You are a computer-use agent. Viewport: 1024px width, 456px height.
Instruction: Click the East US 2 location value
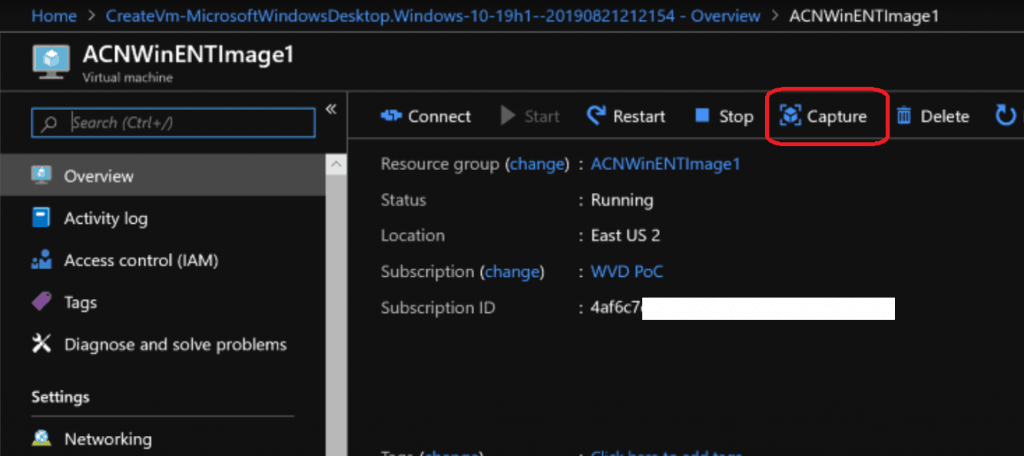pos(626,236)
